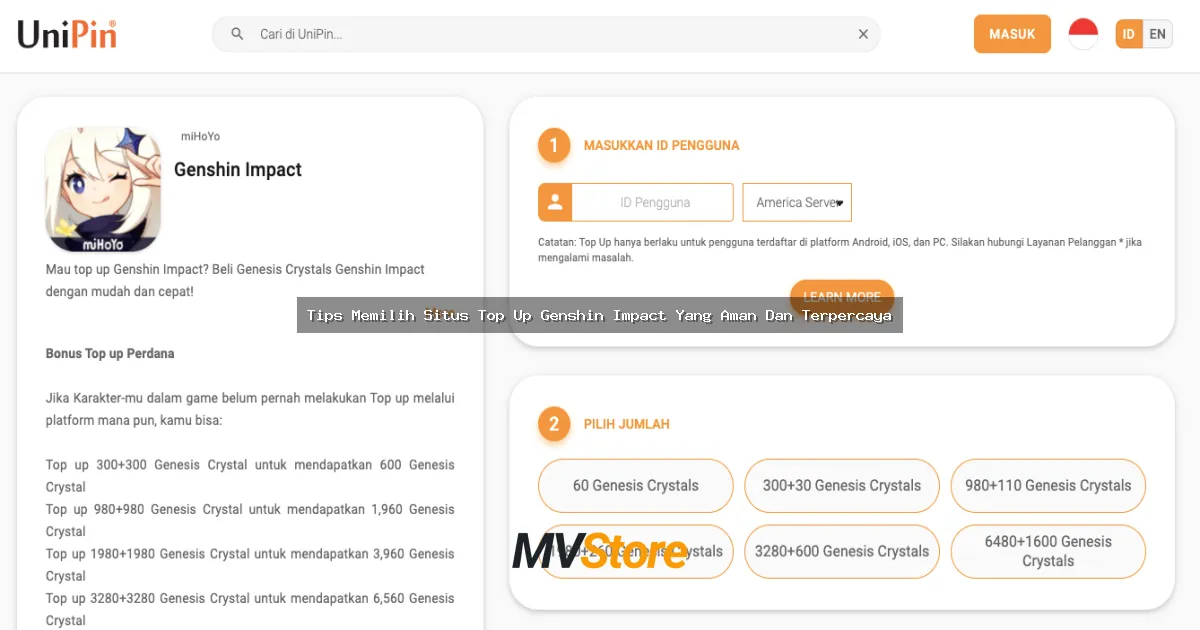Click the Genshin Impact game thumbnail
Screen dimensions: 1200x630
click(x=103, y=189)
